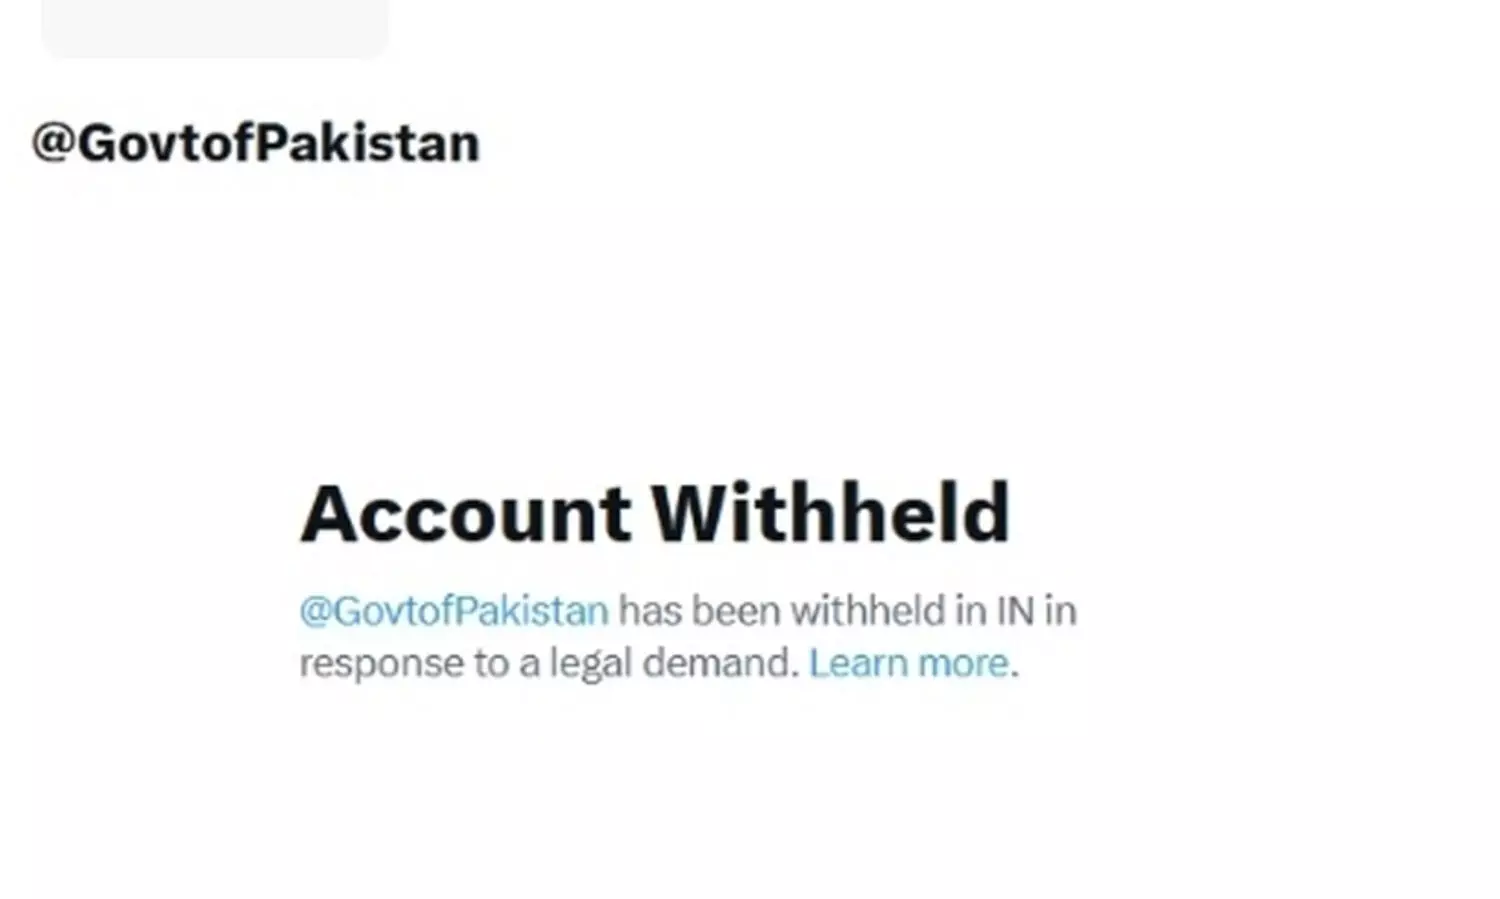Click the word Account in the heading

tap(466, 513)
